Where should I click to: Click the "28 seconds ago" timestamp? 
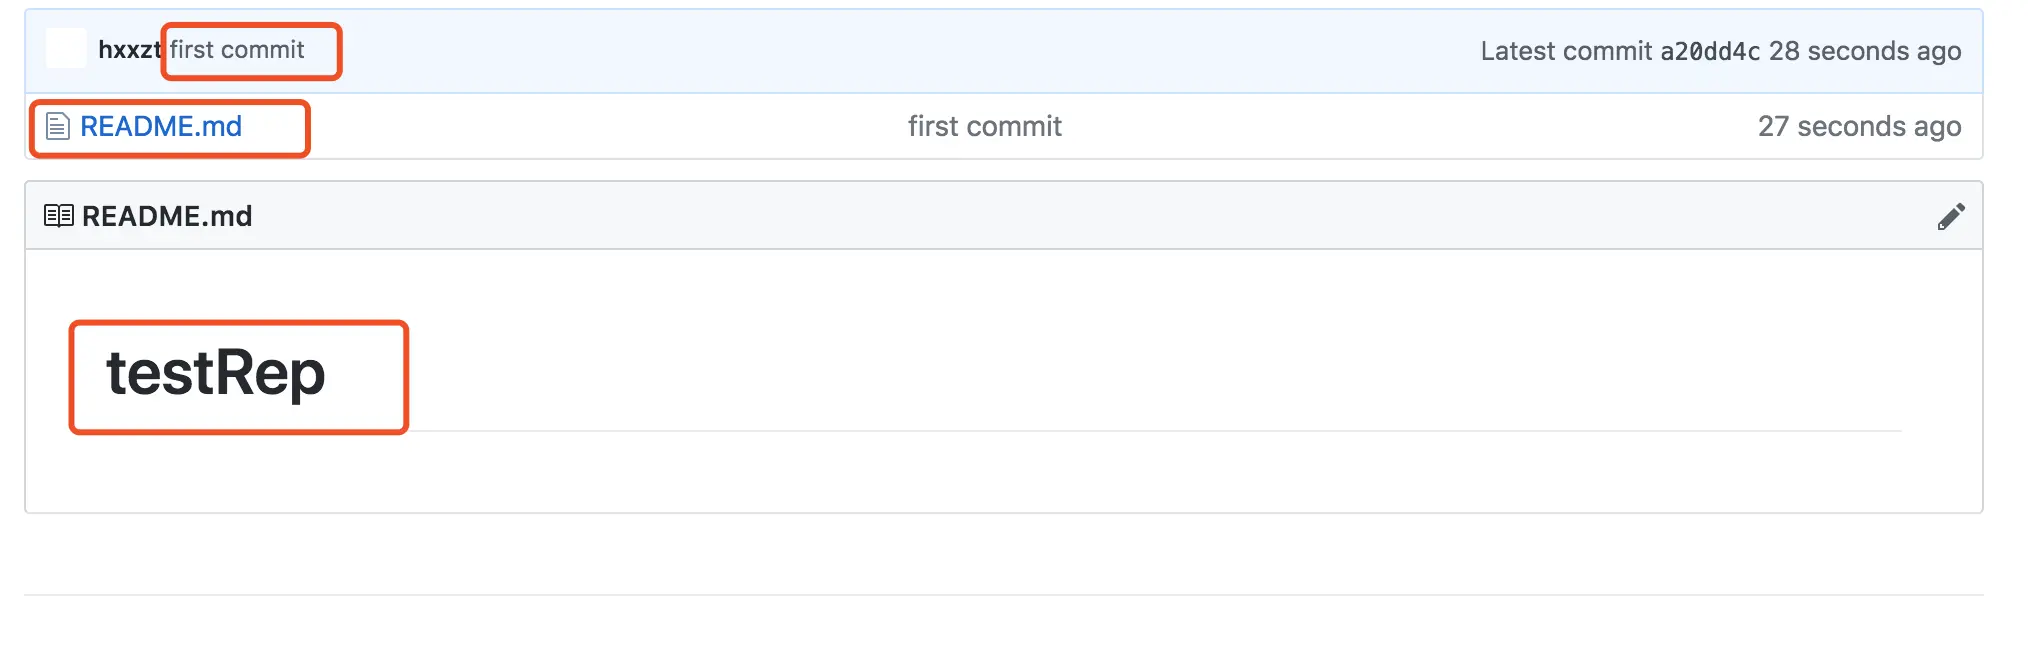point(1864,51)
